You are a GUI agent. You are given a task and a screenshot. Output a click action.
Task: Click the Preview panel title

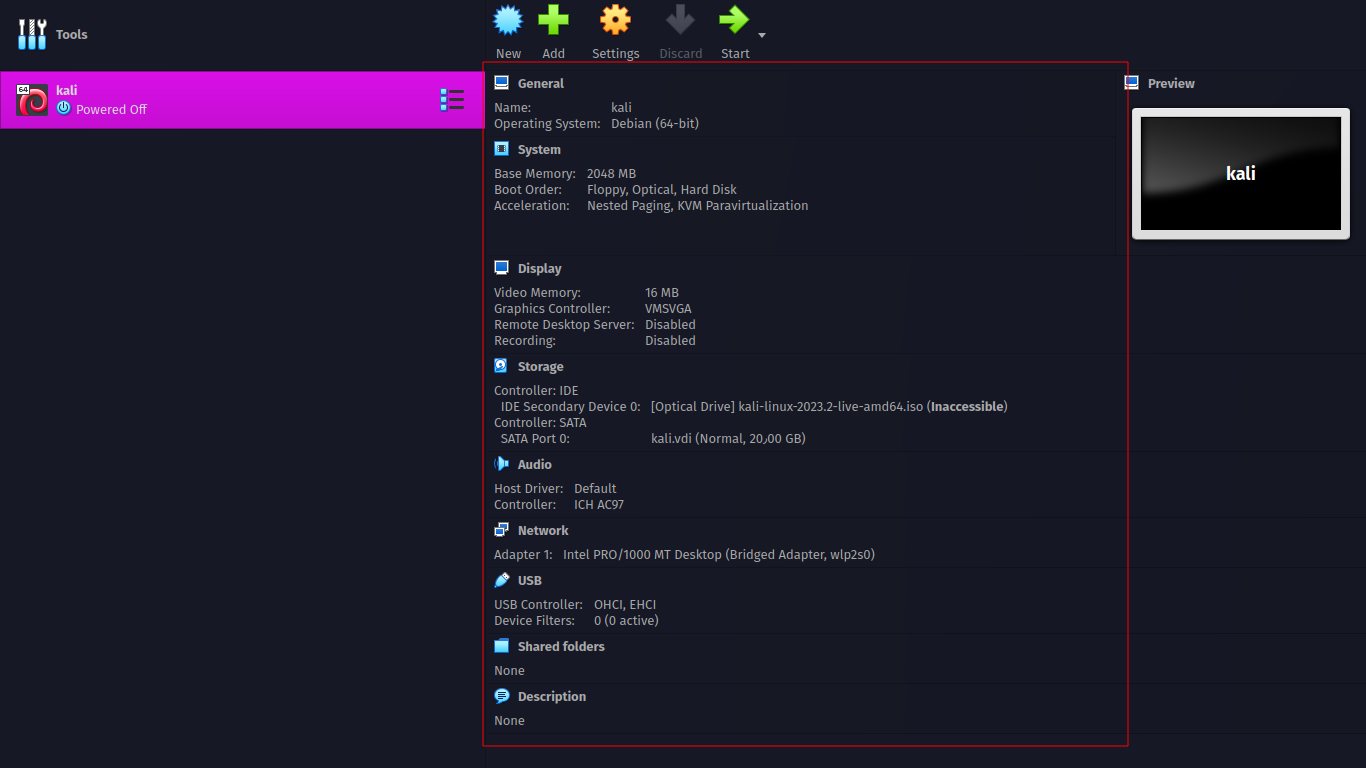(x=1171, y=84)
